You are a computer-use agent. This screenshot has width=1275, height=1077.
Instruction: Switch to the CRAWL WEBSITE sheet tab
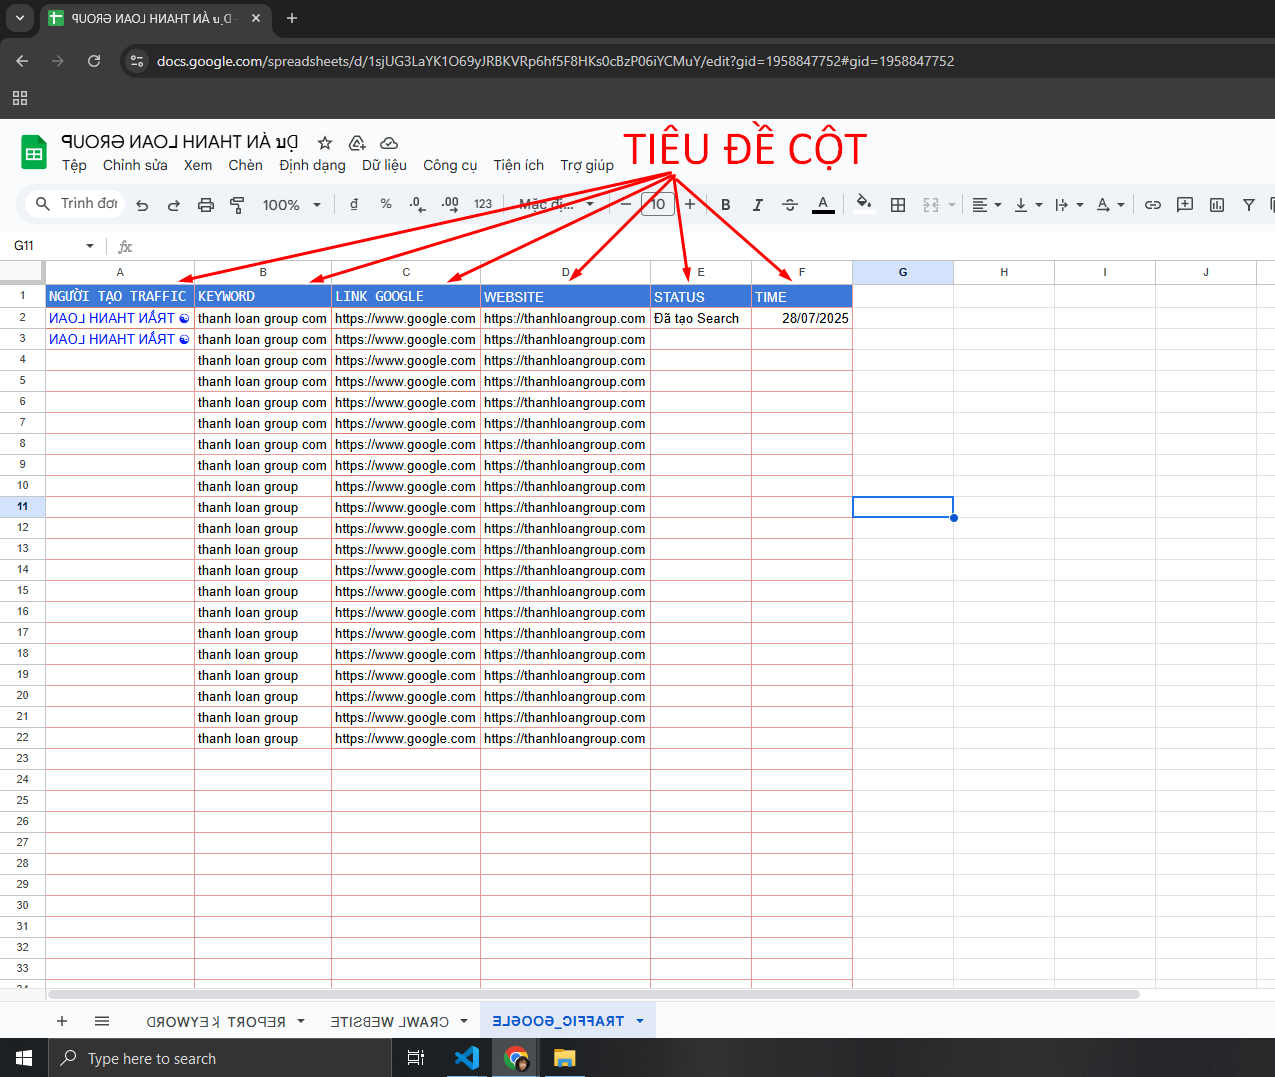(390, 1021)
